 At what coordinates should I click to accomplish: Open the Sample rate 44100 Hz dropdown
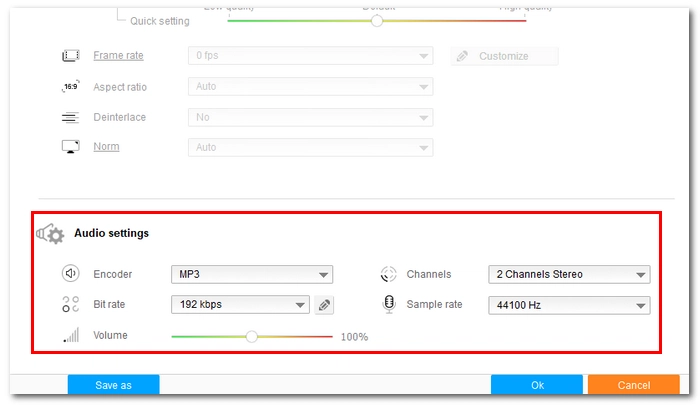[x=569, y=305]
